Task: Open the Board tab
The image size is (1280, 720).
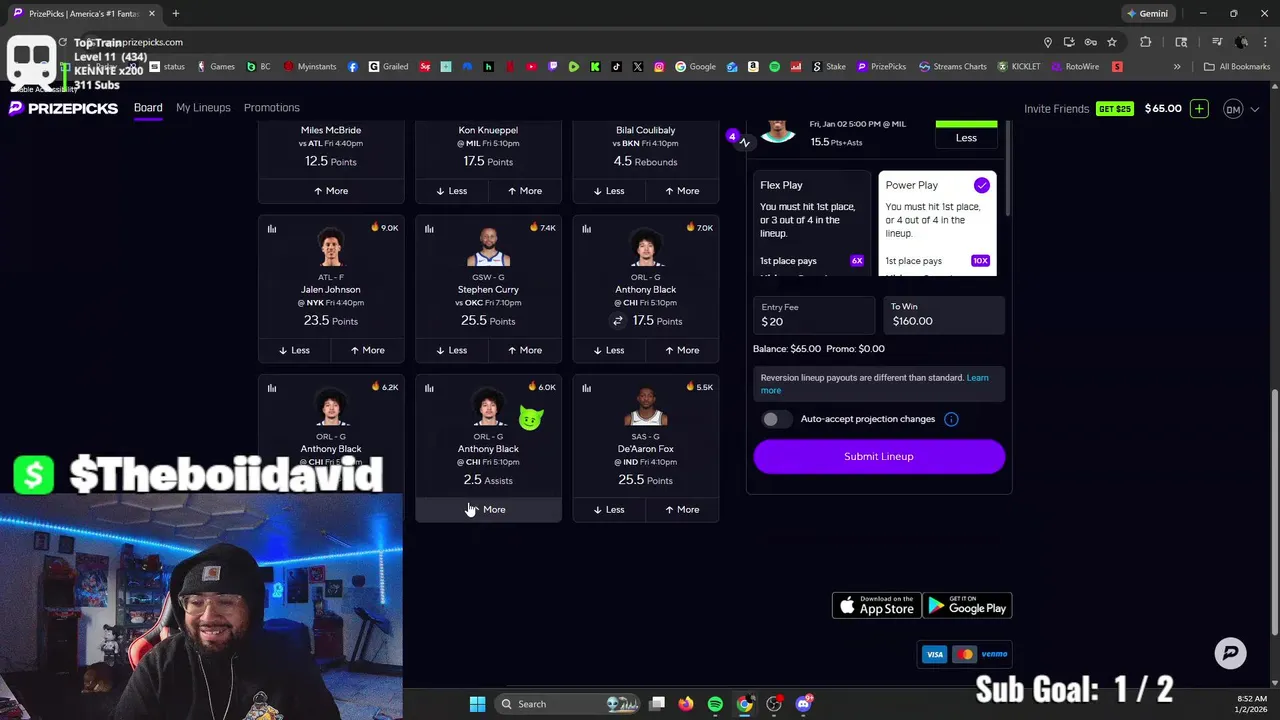Action: (148, 108)
